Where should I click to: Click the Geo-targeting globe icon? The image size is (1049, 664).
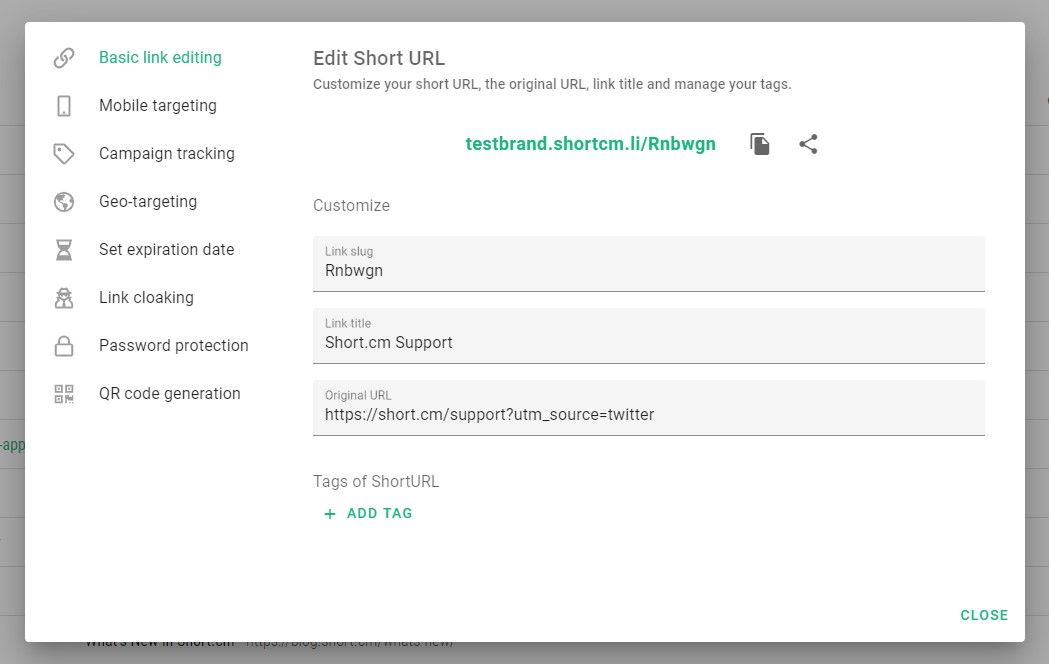(x=64, y=201)
